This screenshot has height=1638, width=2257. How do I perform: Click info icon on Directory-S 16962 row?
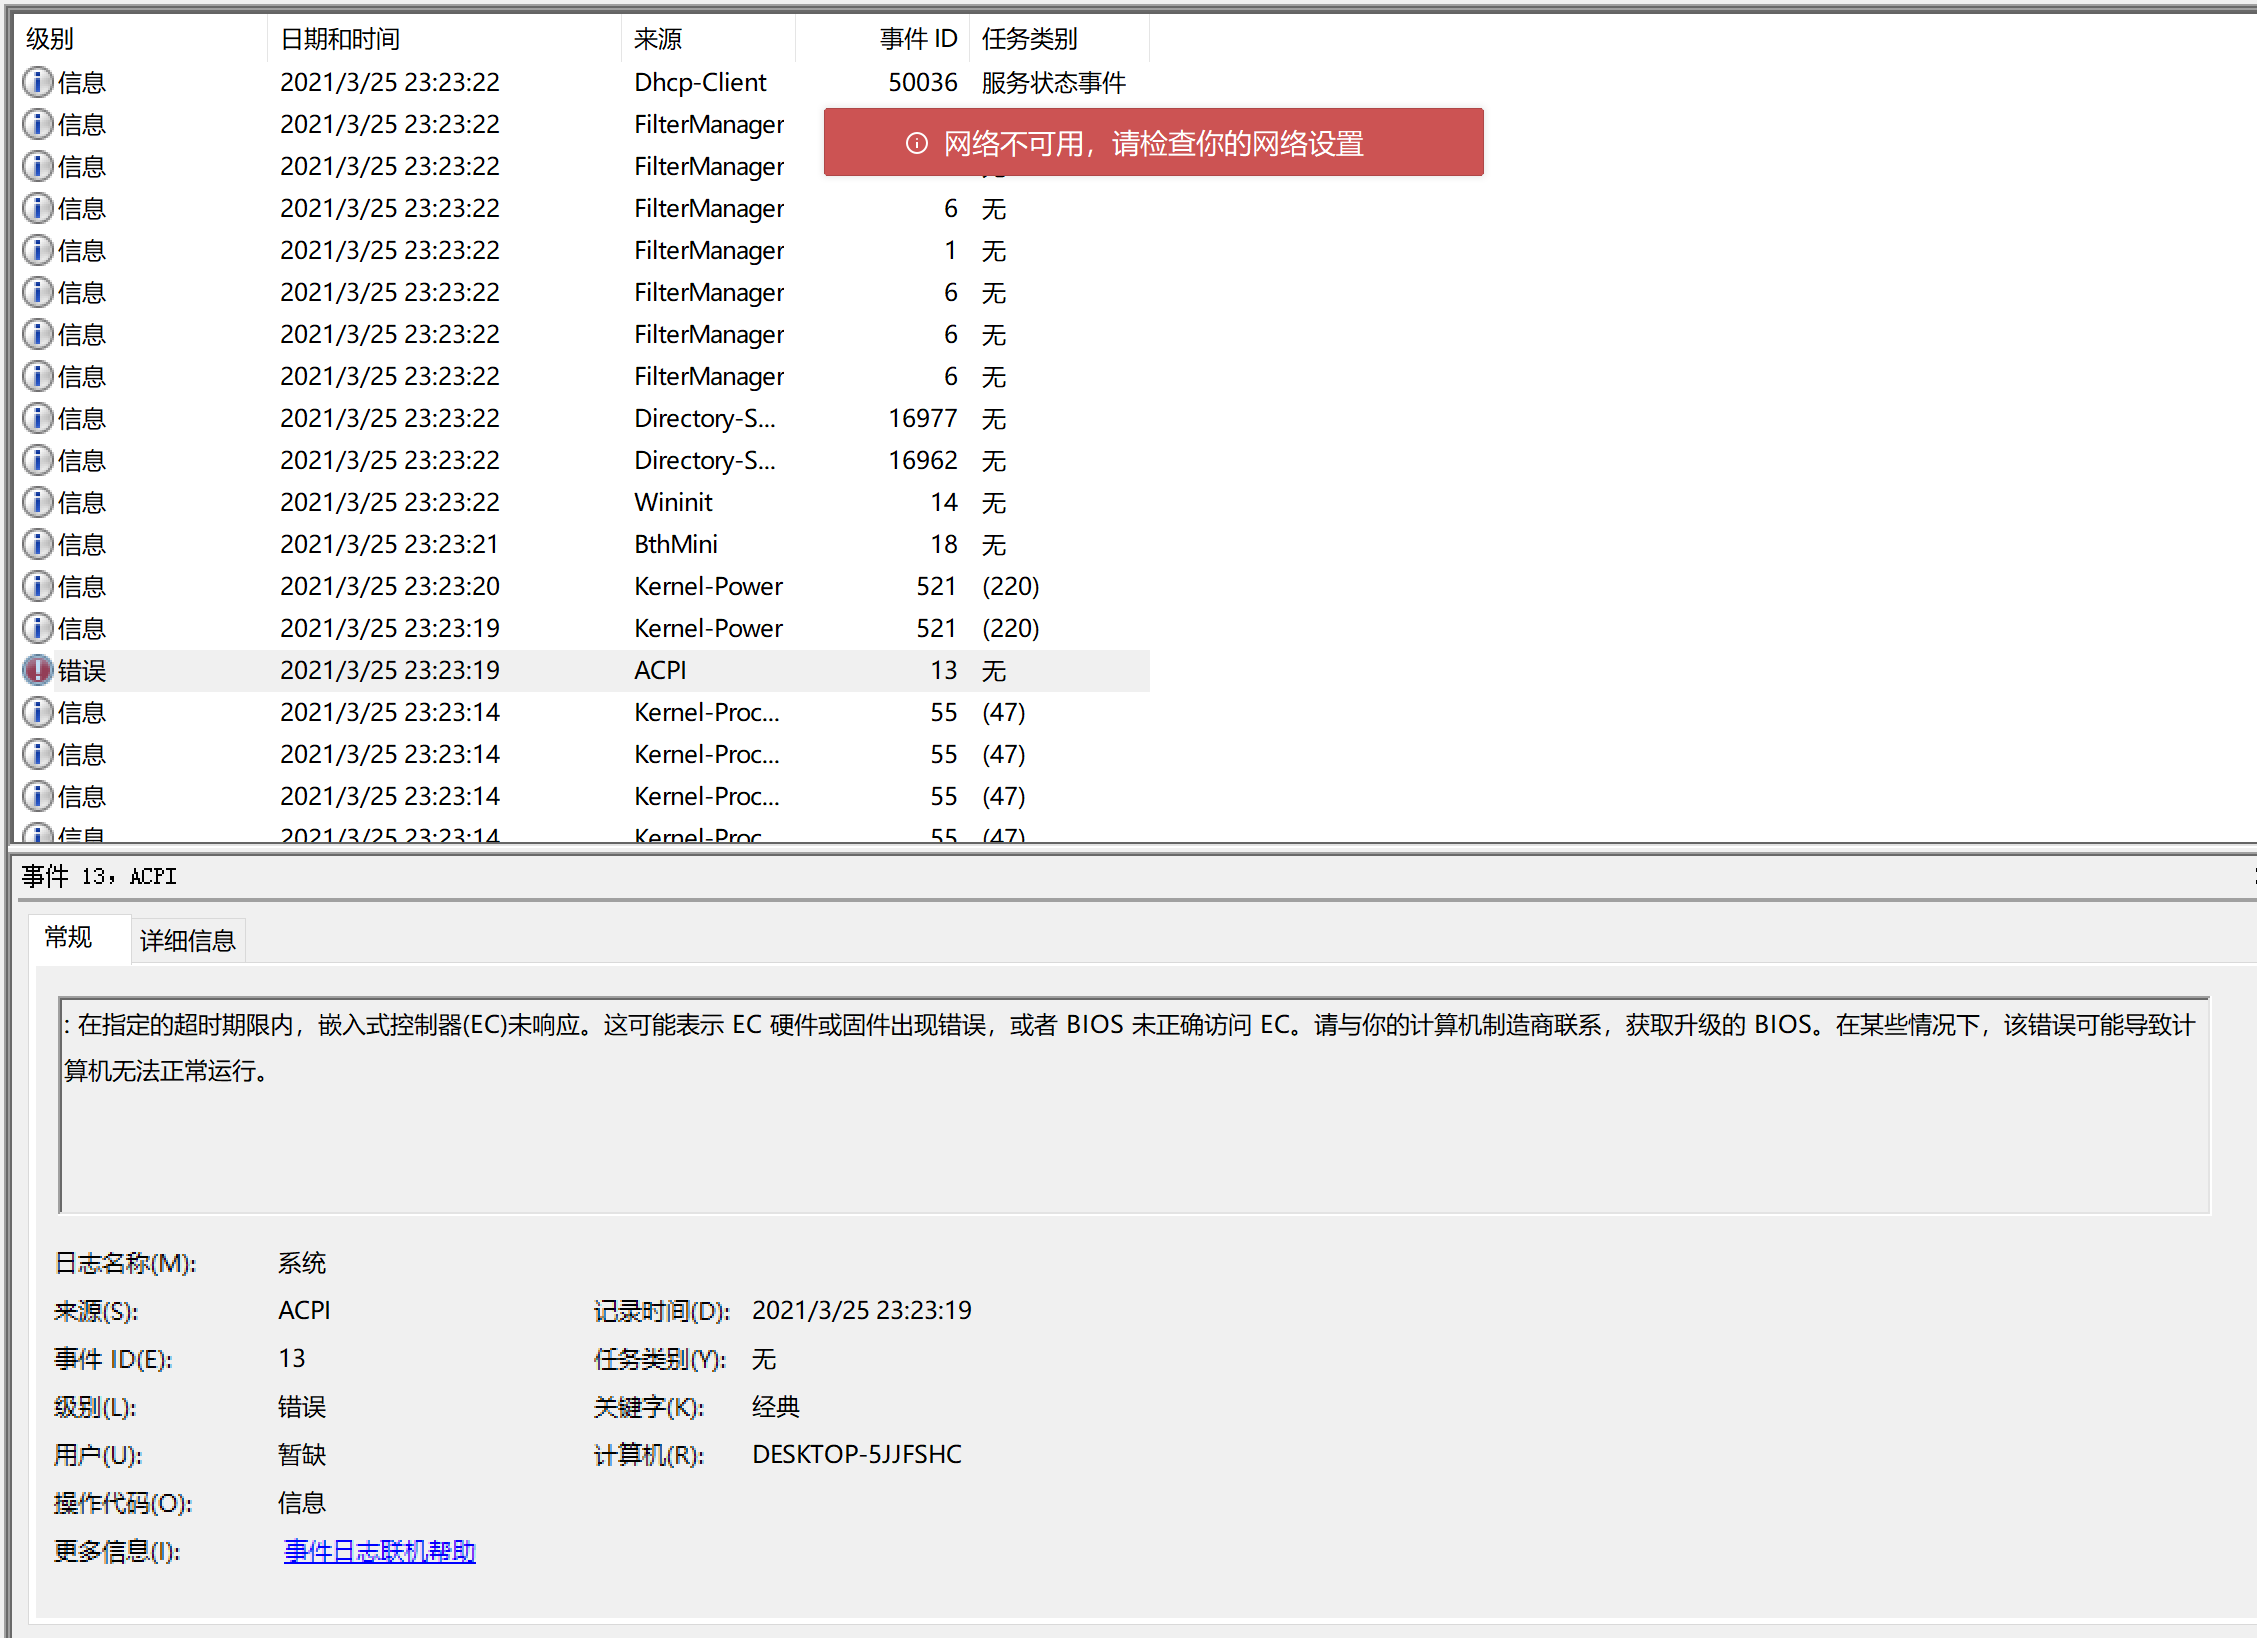click(x=37, y=460)
